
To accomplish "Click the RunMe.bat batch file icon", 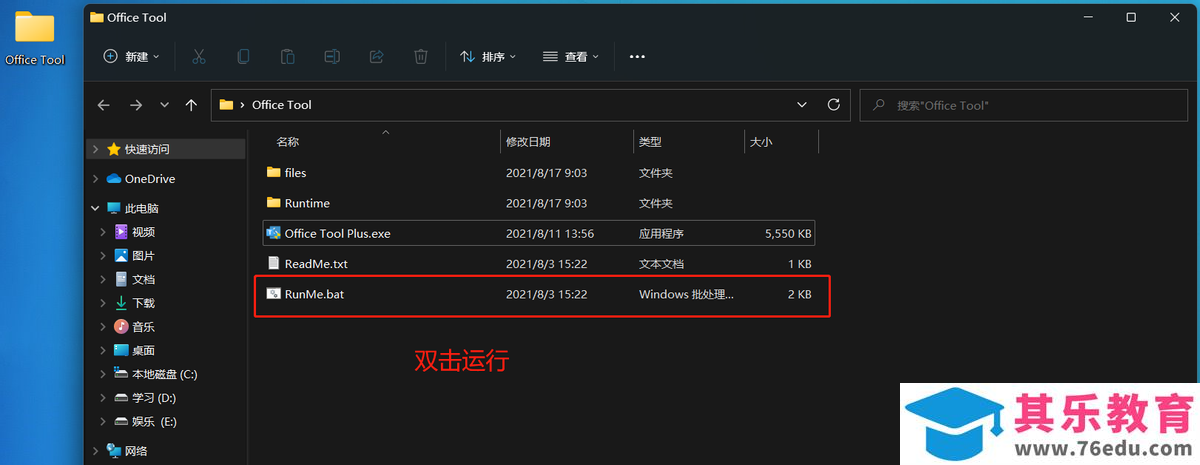I will click(274, 294).
